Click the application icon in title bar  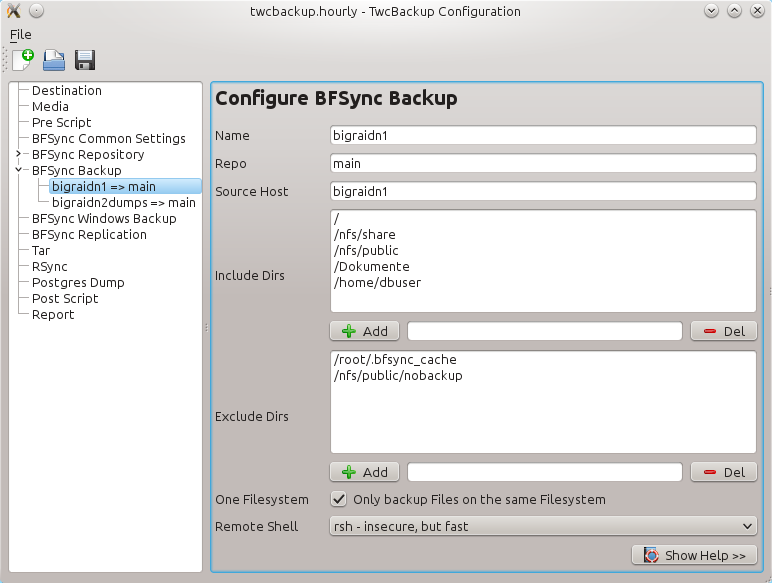(14, 11)
